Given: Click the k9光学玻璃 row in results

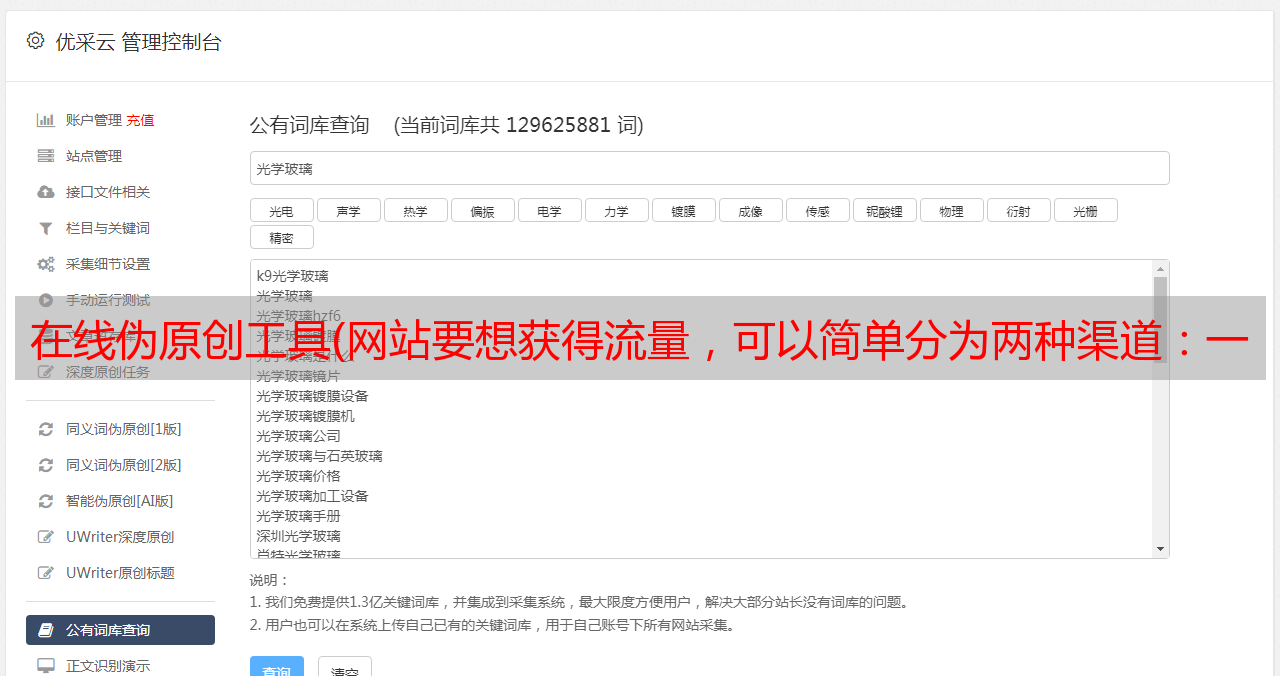Looking at the screenshot, I should 292,276.
